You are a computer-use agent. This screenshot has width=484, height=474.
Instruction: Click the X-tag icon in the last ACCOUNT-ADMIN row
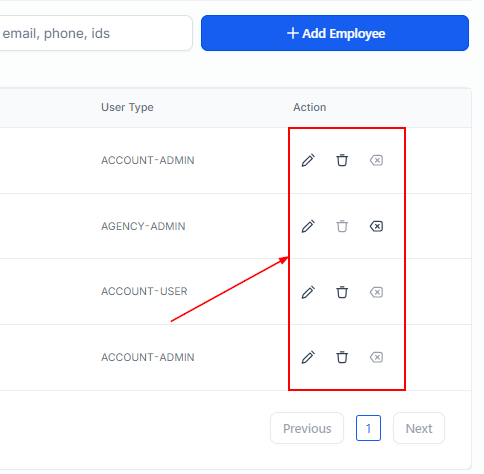(x=376, y=357)
